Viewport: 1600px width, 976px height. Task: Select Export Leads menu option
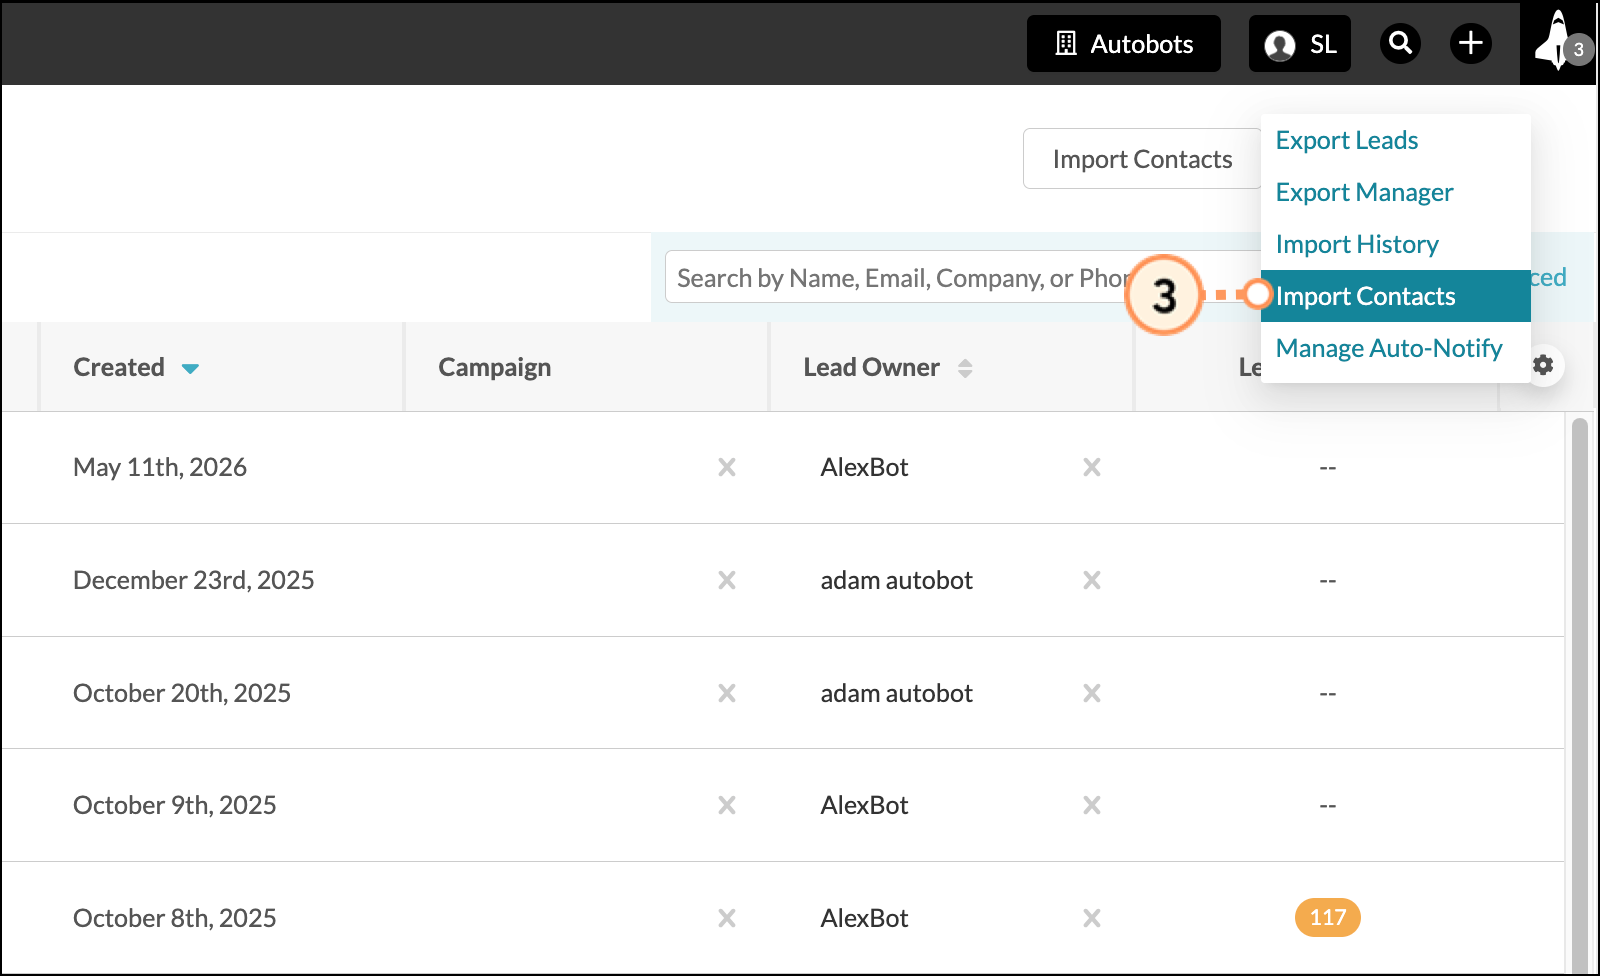tap(1347, 140)
